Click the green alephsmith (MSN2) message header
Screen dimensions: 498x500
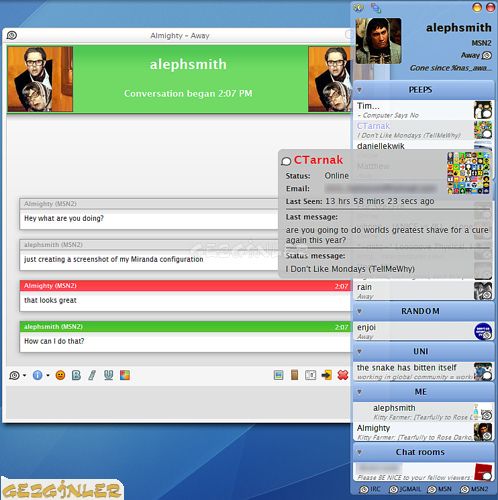tap(185, 327)
